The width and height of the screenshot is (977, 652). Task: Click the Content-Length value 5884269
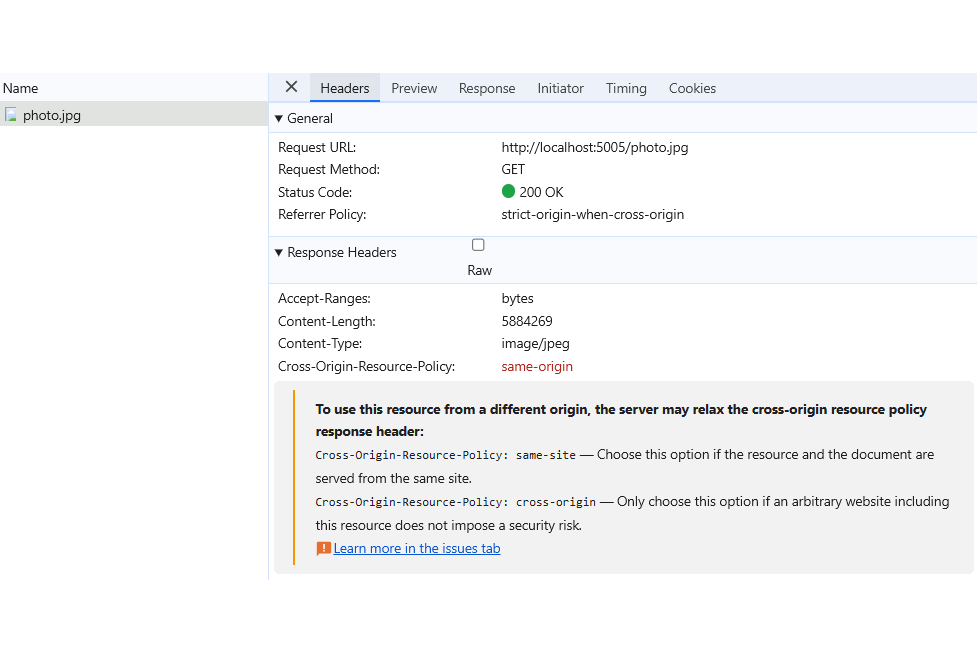click(527, 321)
